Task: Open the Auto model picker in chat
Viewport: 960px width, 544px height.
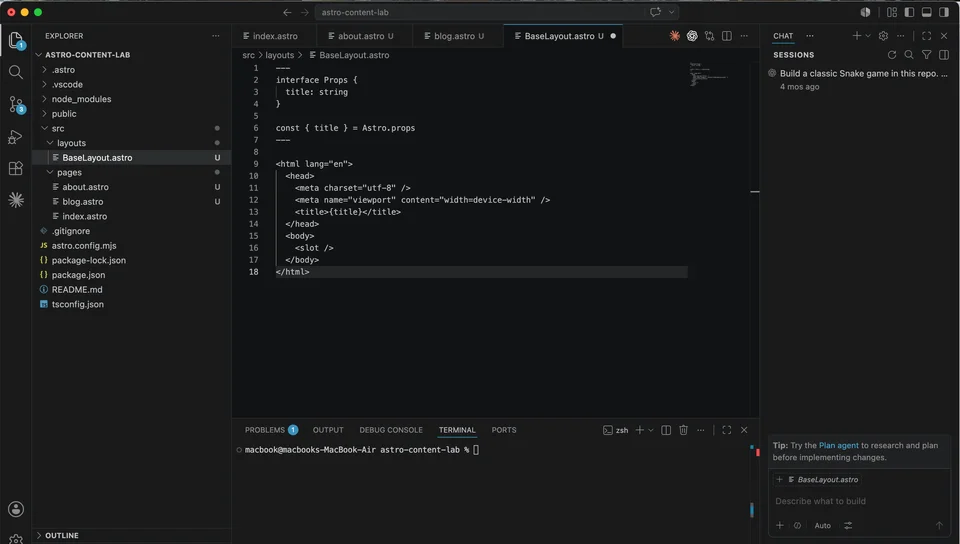Action: [822, 526]
